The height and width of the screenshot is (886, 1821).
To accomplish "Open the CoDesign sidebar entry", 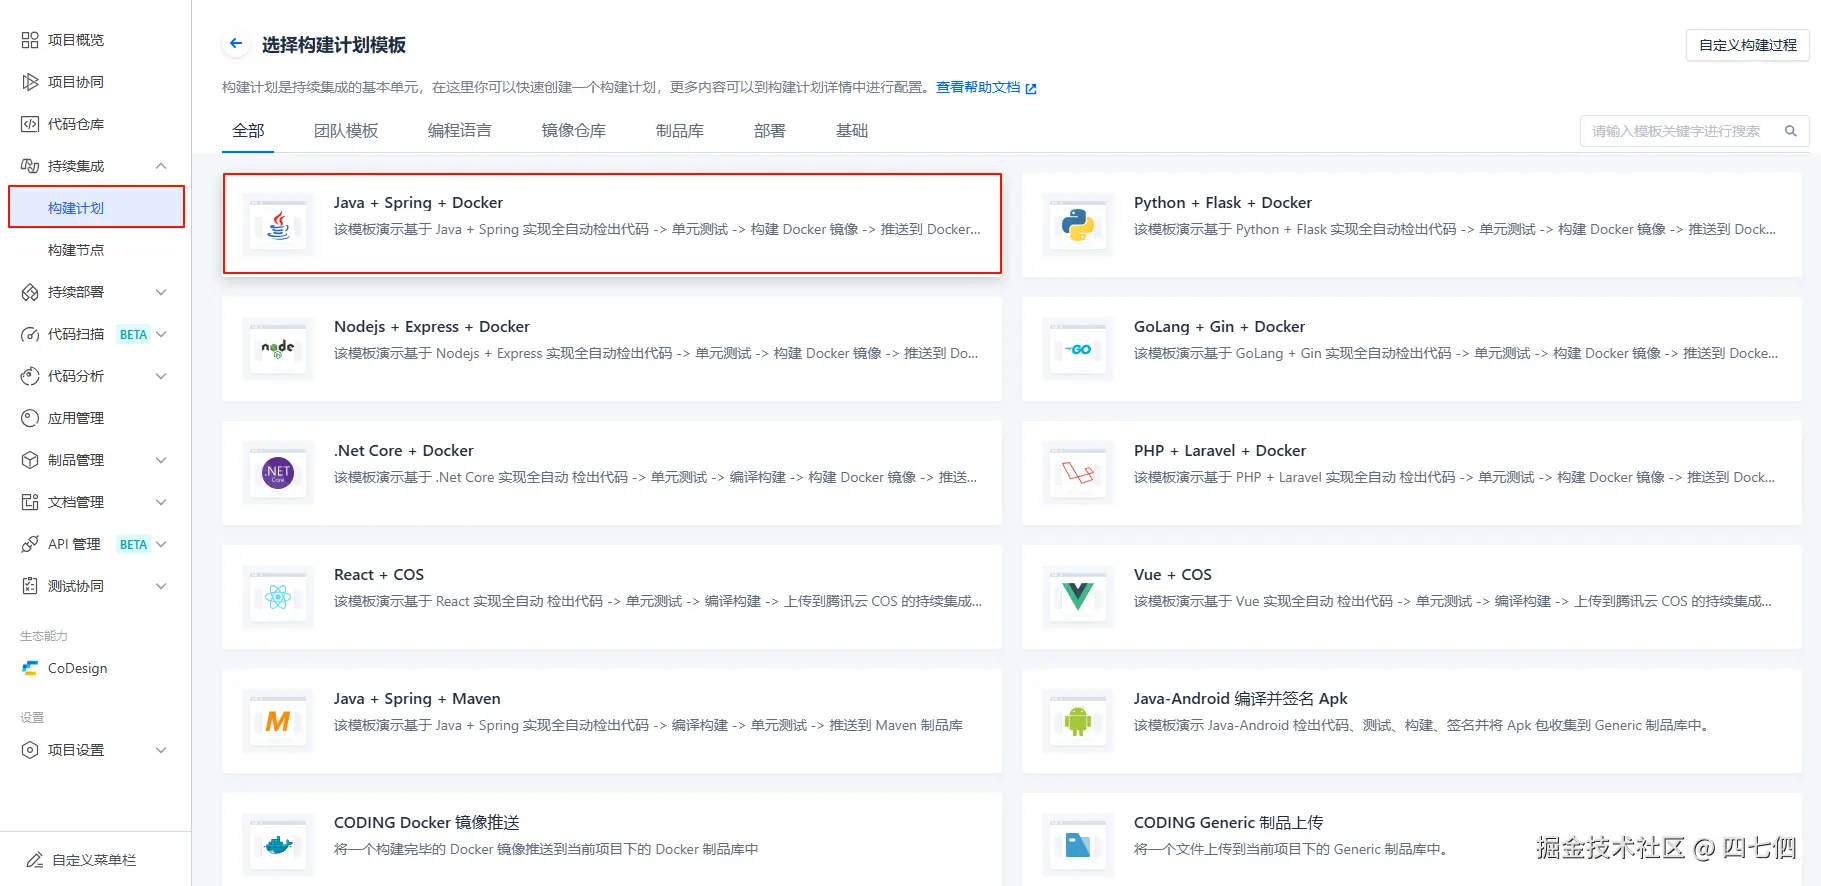I will 78,668.
